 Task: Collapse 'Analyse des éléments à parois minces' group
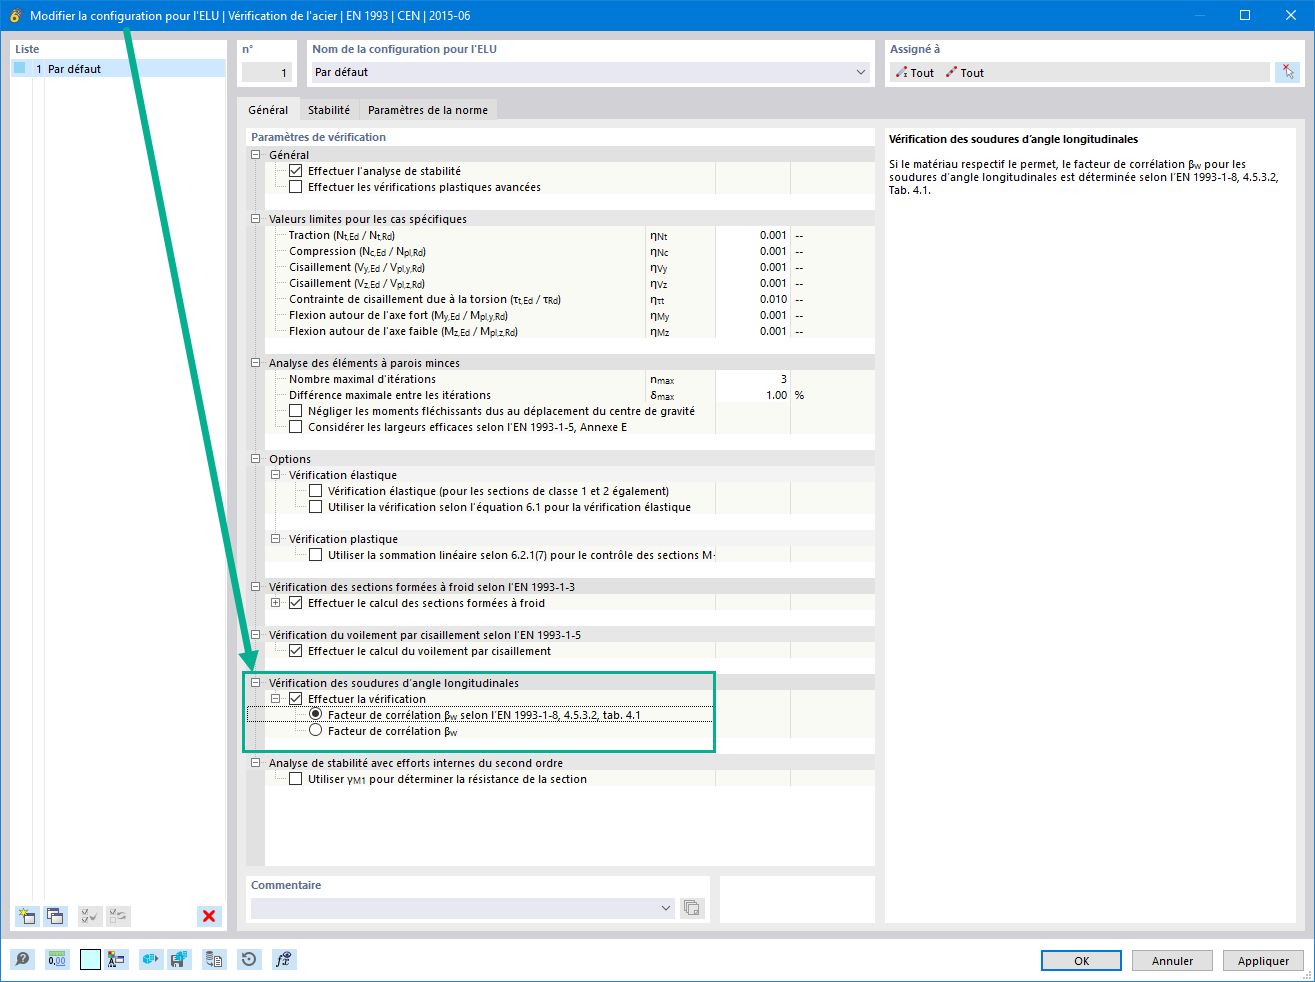coord(255,363)
